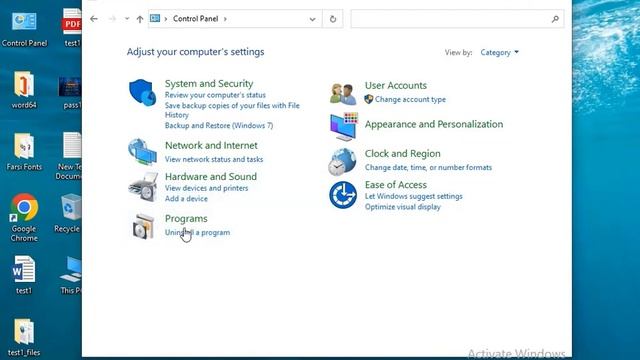The width and height of the screenshot is (640, 360).
Task: Select the Farsi Fonts folder on desktop
Action: click(x=24, y=152)
